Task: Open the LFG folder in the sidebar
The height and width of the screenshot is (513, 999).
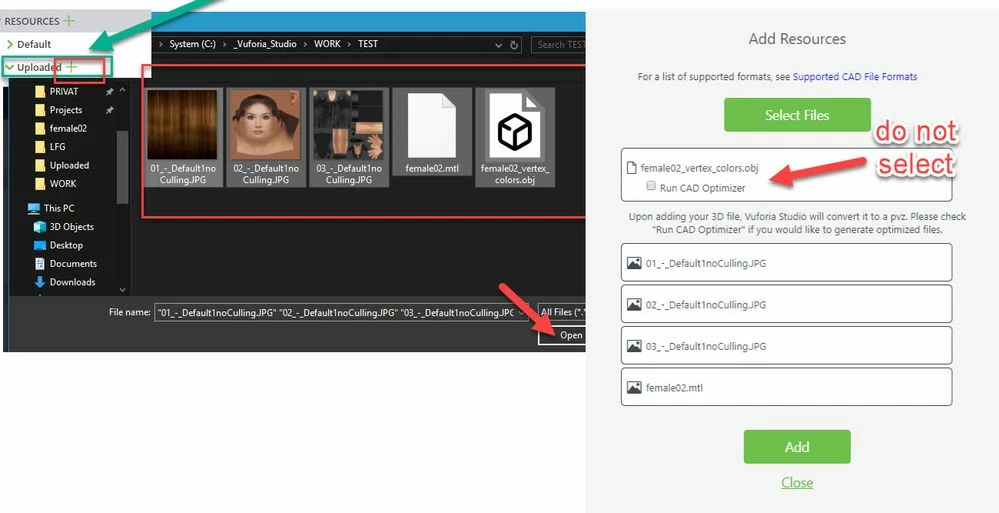Action: 57,147
